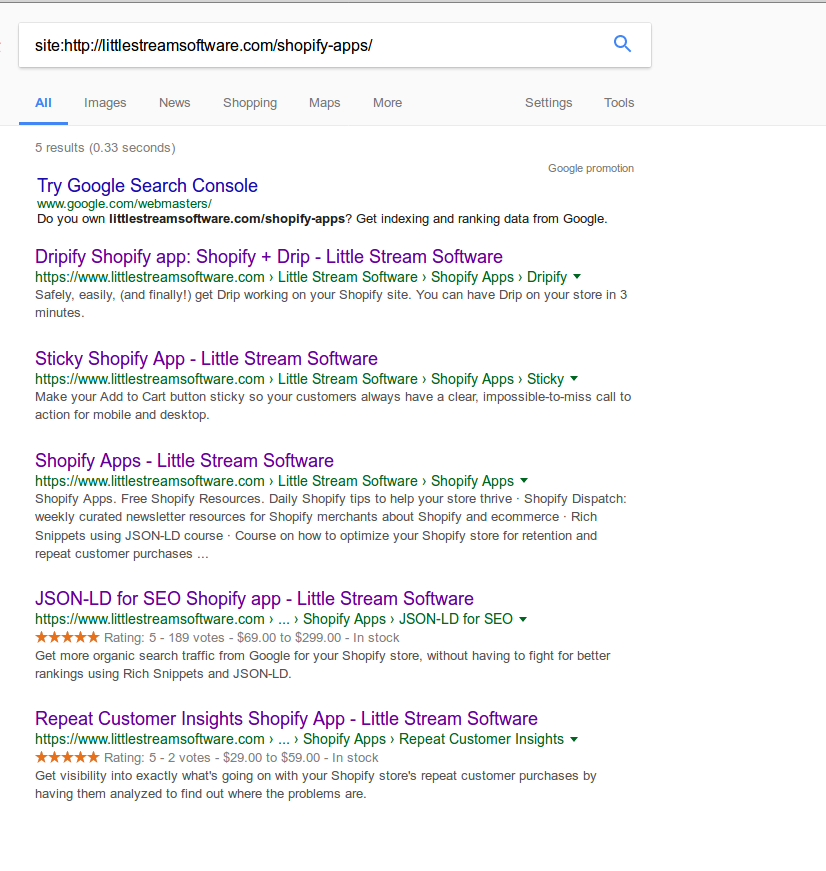Open Repeat Customer Insights Shopify App result
The image size is (826, 871).
pyautogui.click(x=286, y=719)
